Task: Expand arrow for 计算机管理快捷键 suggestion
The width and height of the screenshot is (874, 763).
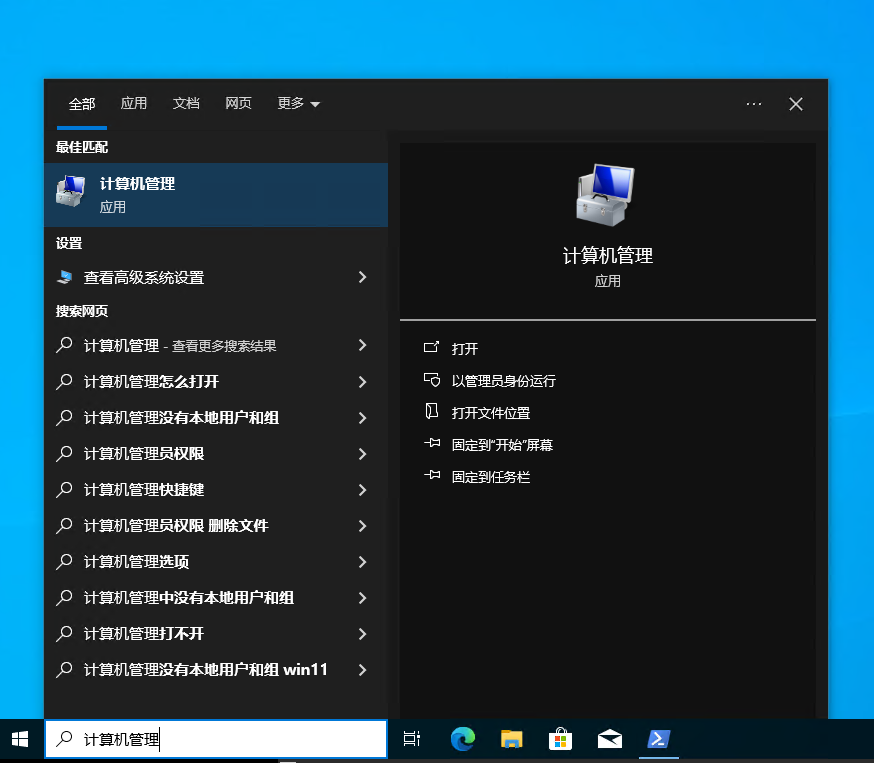Action: click(x=362, y=490)
